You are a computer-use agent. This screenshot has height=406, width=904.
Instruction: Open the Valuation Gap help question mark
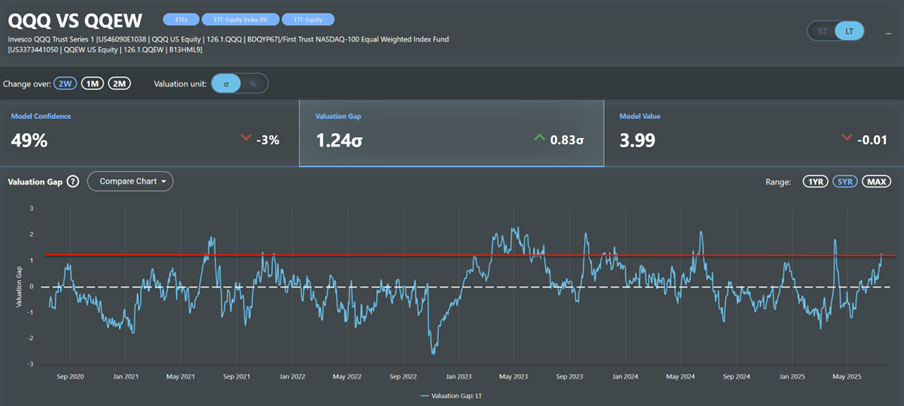73,182
